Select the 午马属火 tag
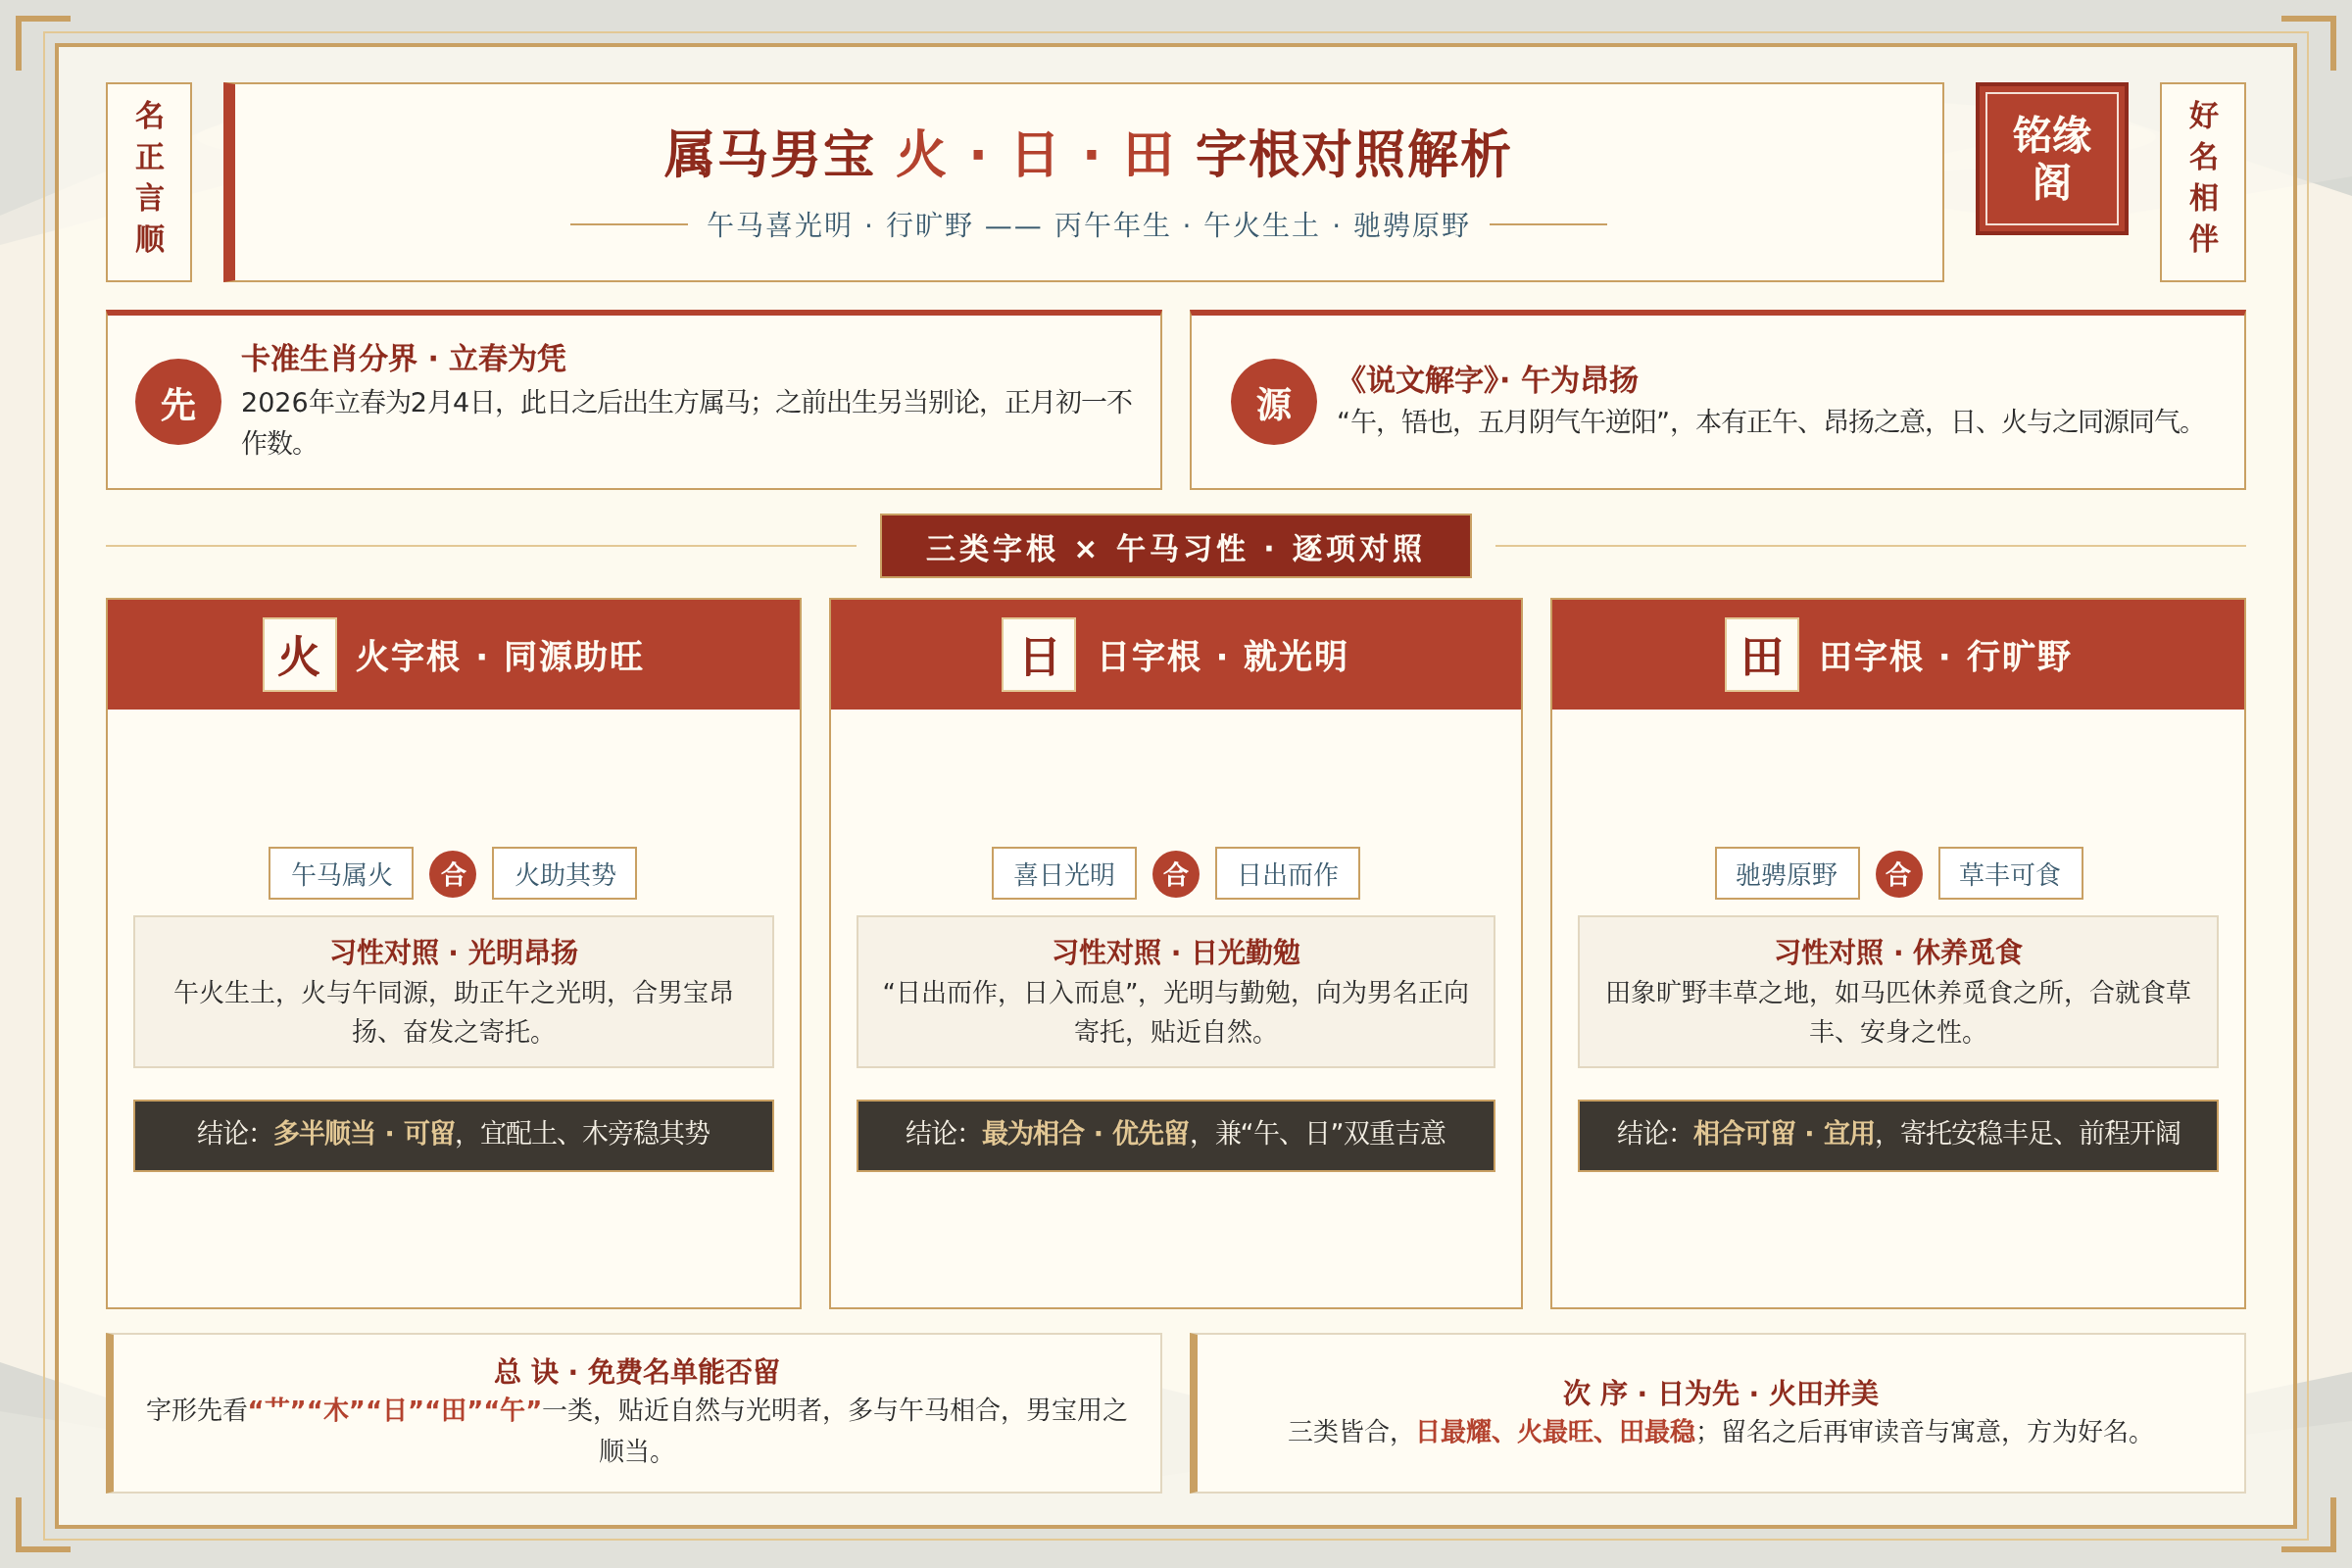 [341, 874]
